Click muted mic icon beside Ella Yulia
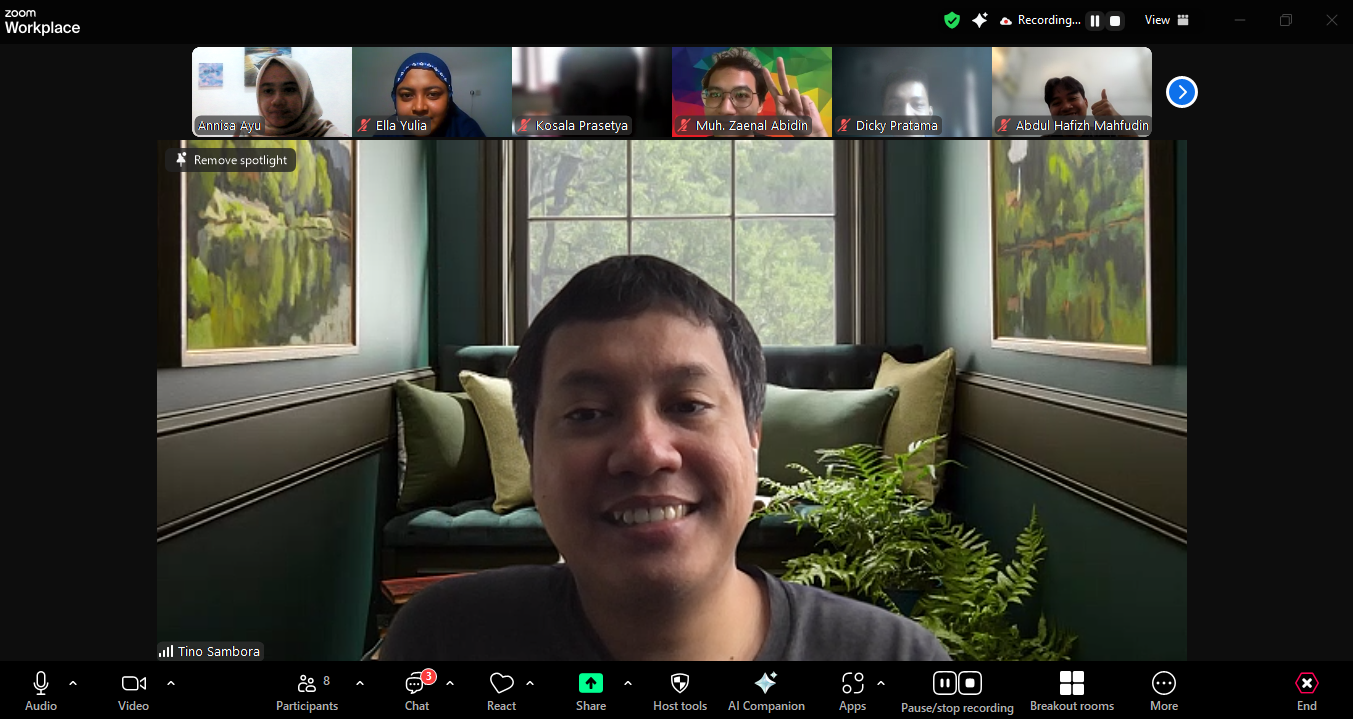 pyautogui.click(x=365, y=126)
